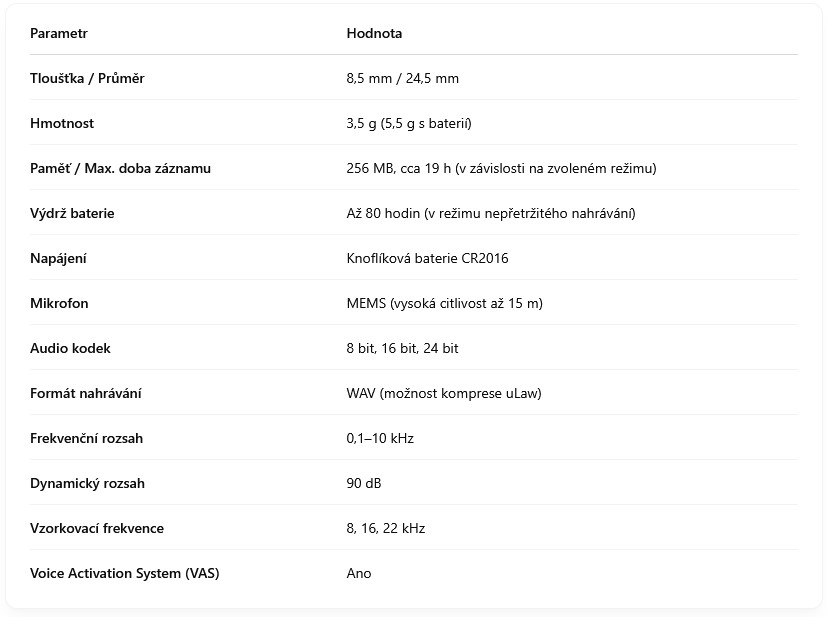Image resolution: width=827 pixels, height=617 pixels.
Task: Click the "8, 16, 22 kHz" sampling value
Action: [x=385, y=528]
